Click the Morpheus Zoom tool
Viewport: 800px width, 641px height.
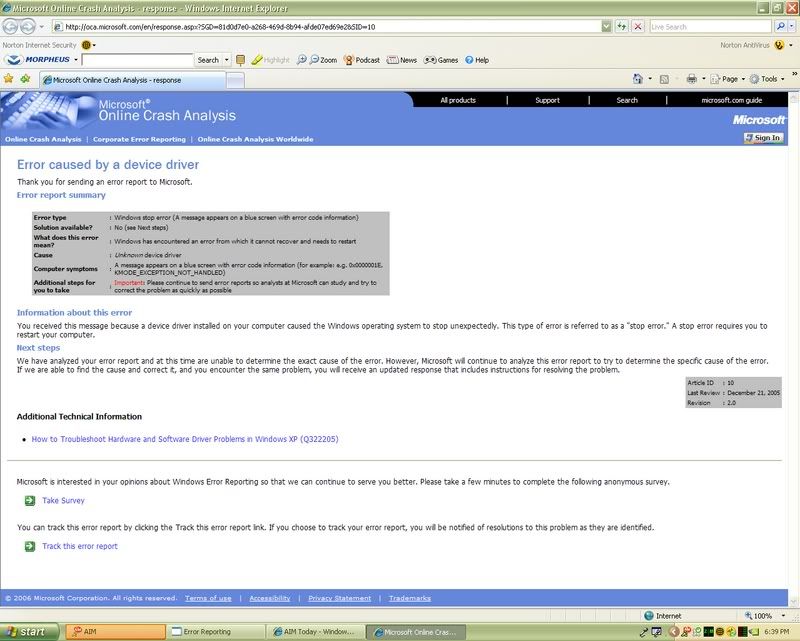click(321, 60)
